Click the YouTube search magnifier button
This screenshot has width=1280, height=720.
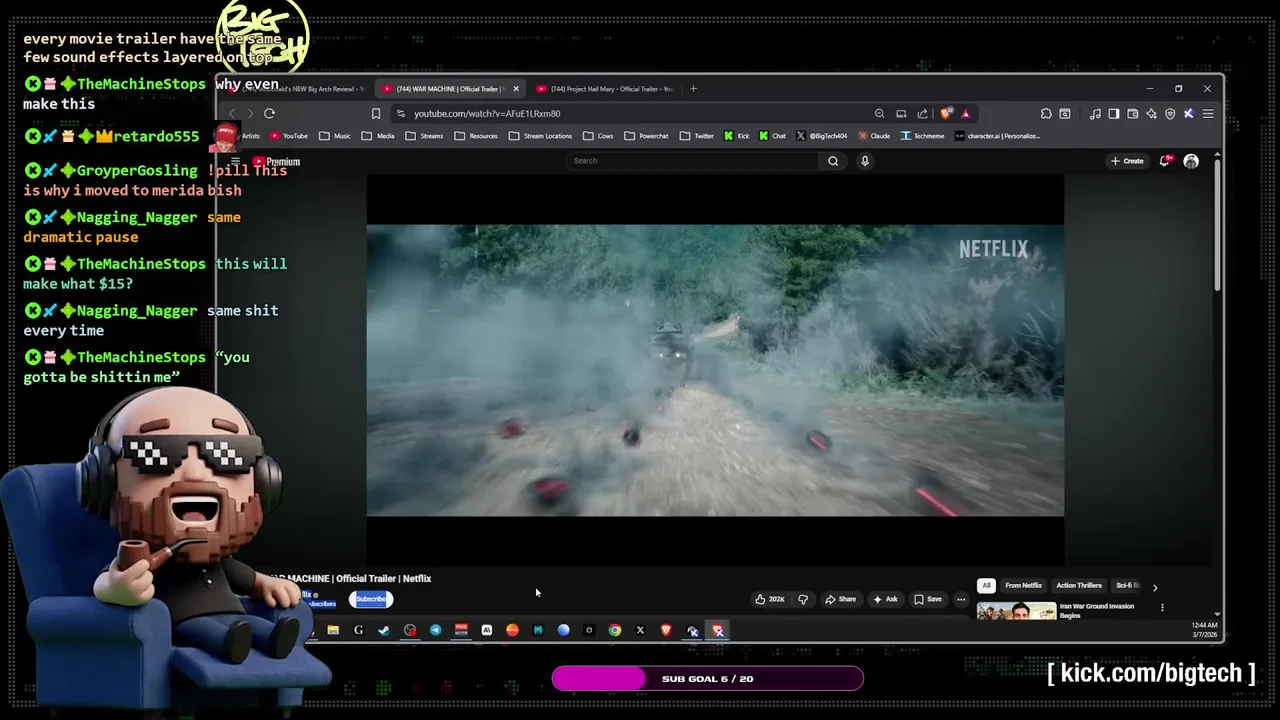[833, 161]
